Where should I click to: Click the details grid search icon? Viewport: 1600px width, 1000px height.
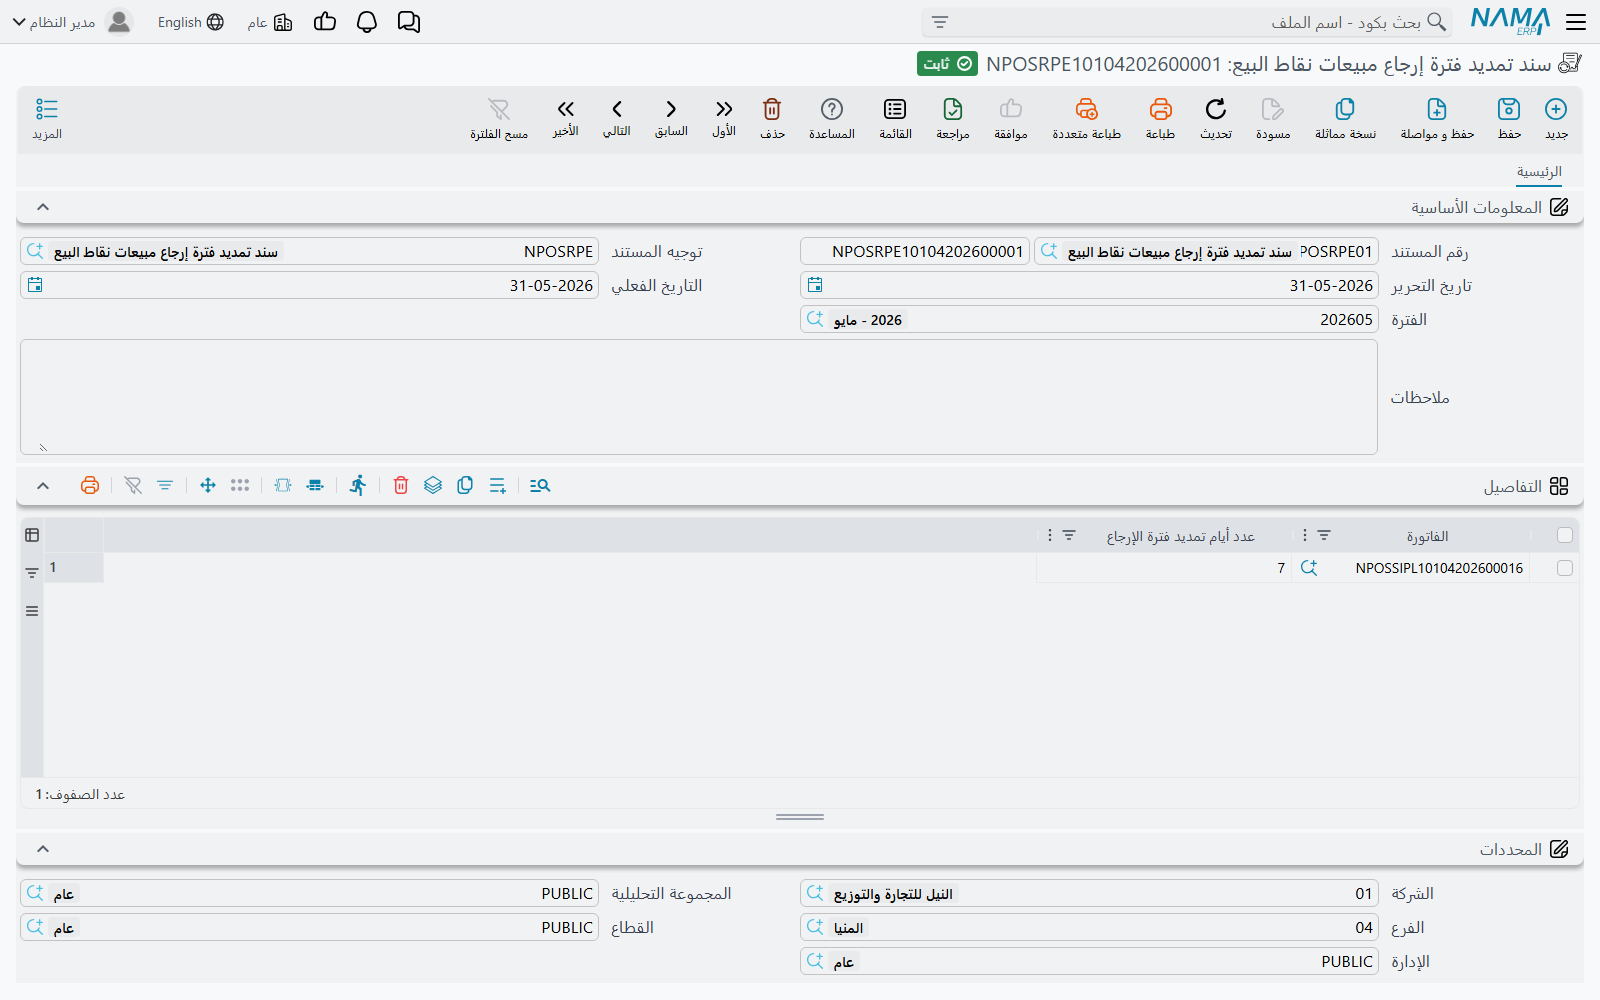pyautogui.click(x=540, y=485)
